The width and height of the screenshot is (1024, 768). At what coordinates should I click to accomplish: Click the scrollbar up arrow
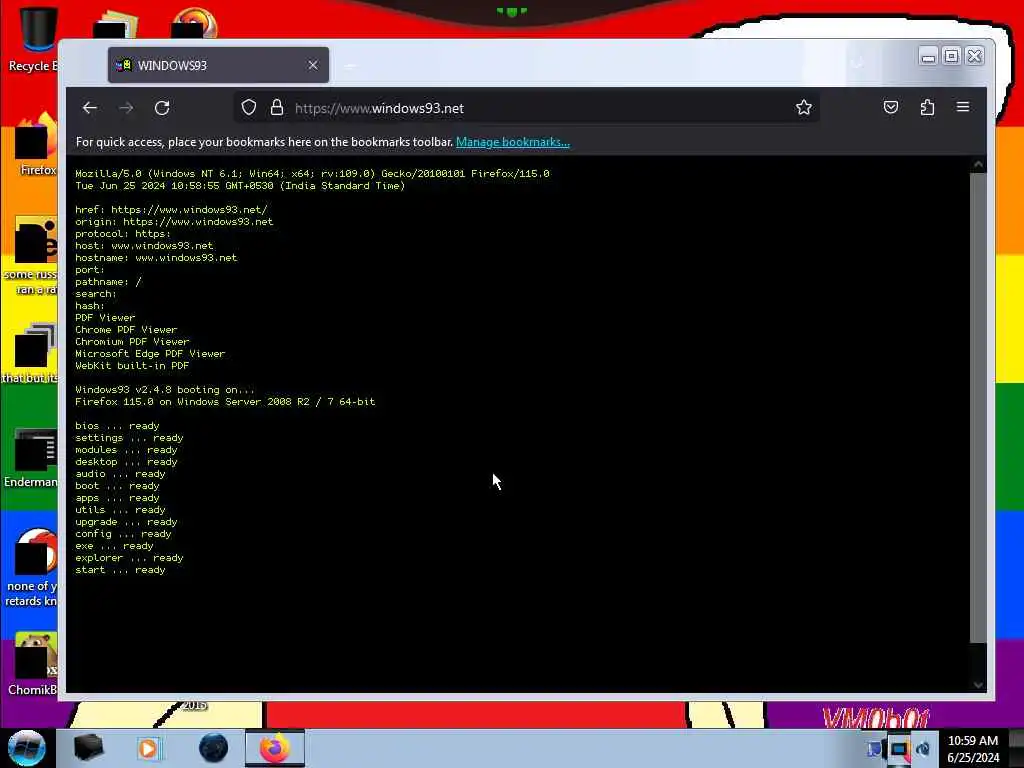[978, 165]
